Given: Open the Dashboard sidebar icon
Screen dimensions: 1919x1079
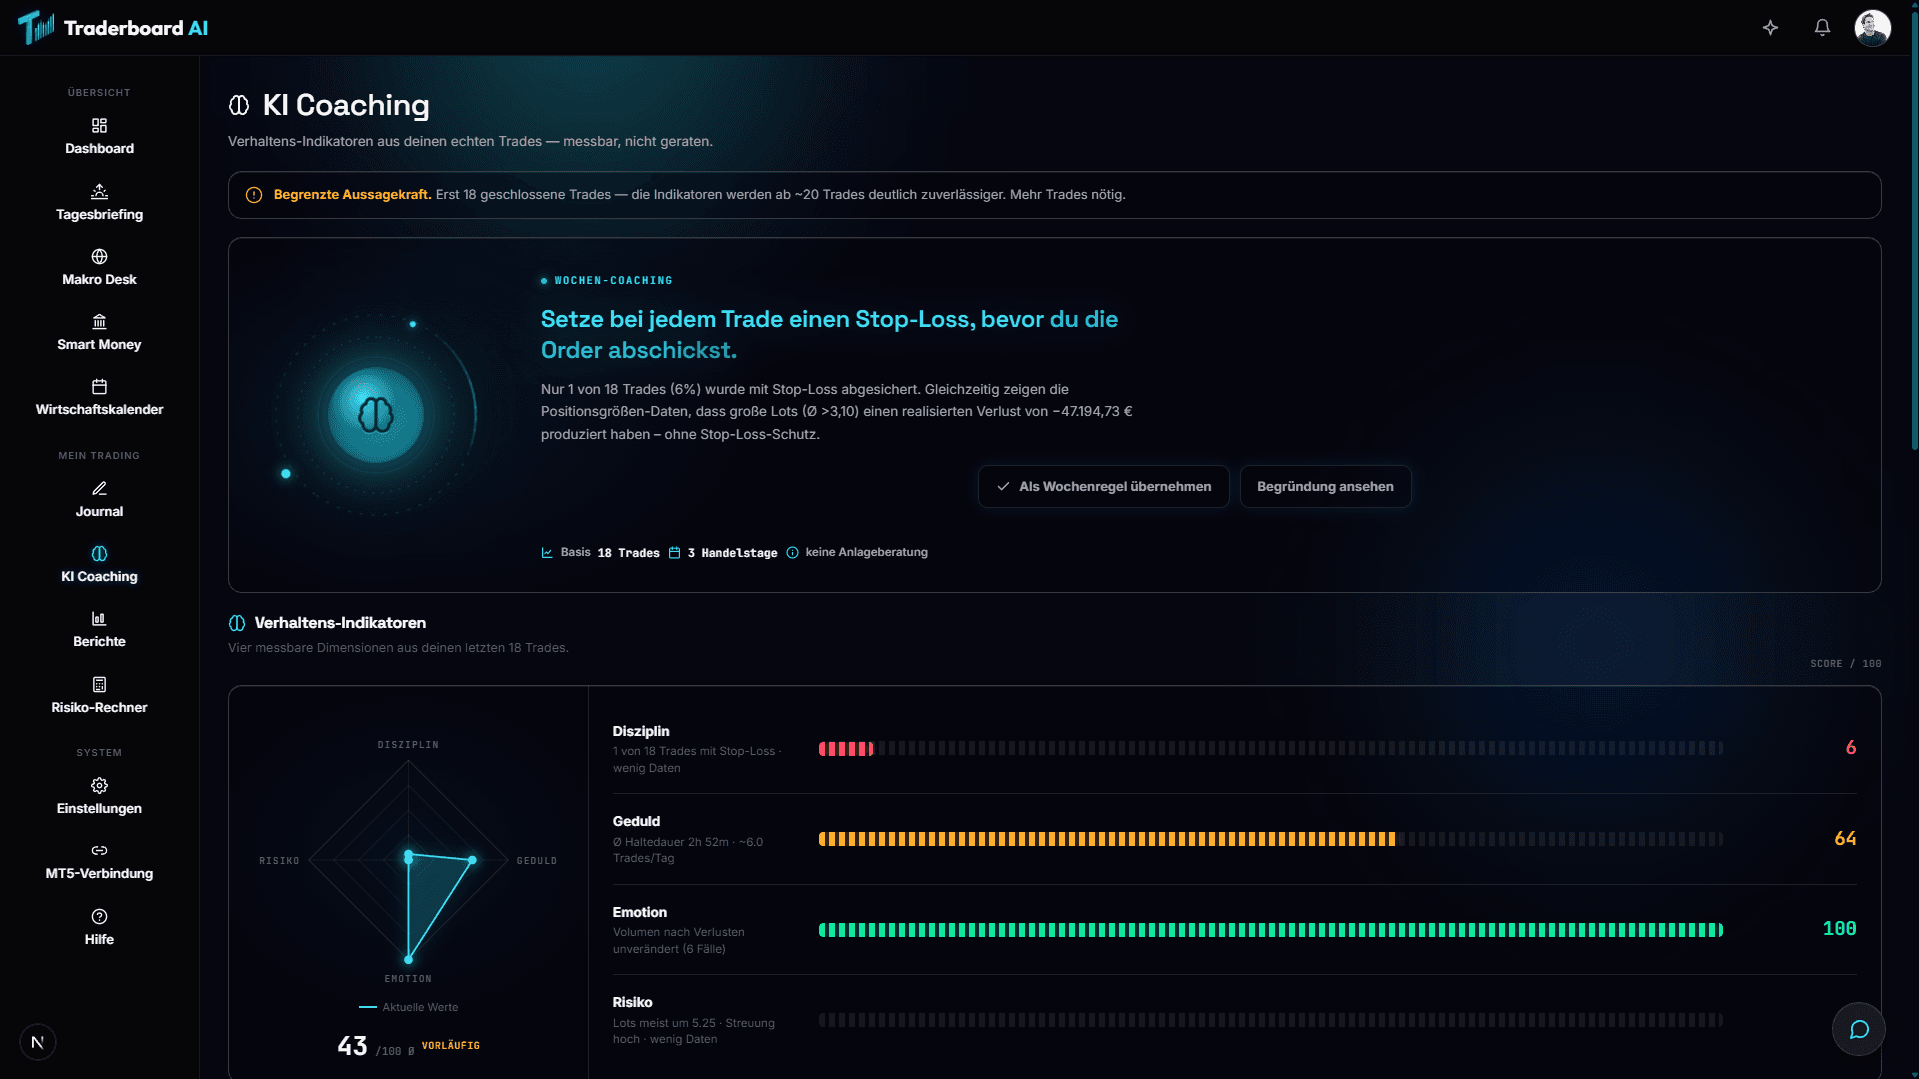Looking at the screenshot, I should pyautogui.click(x=99, y=126).
